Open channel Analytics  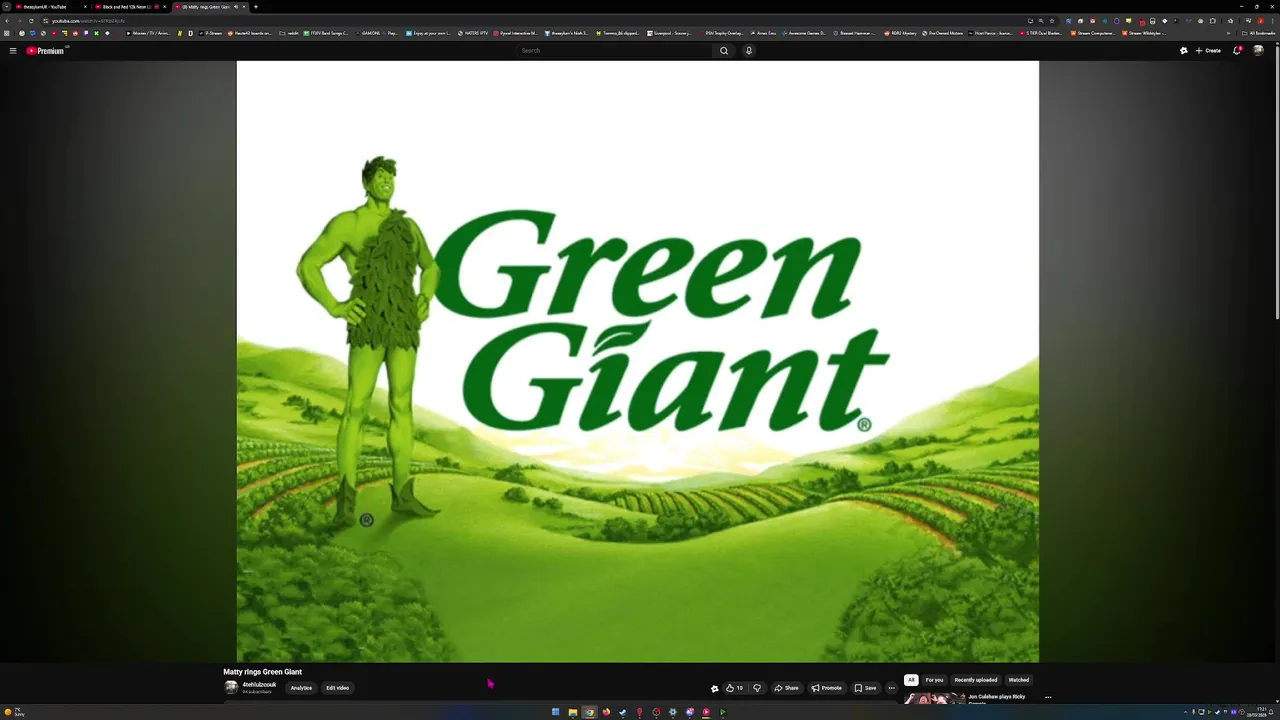[x=301, y=688]
